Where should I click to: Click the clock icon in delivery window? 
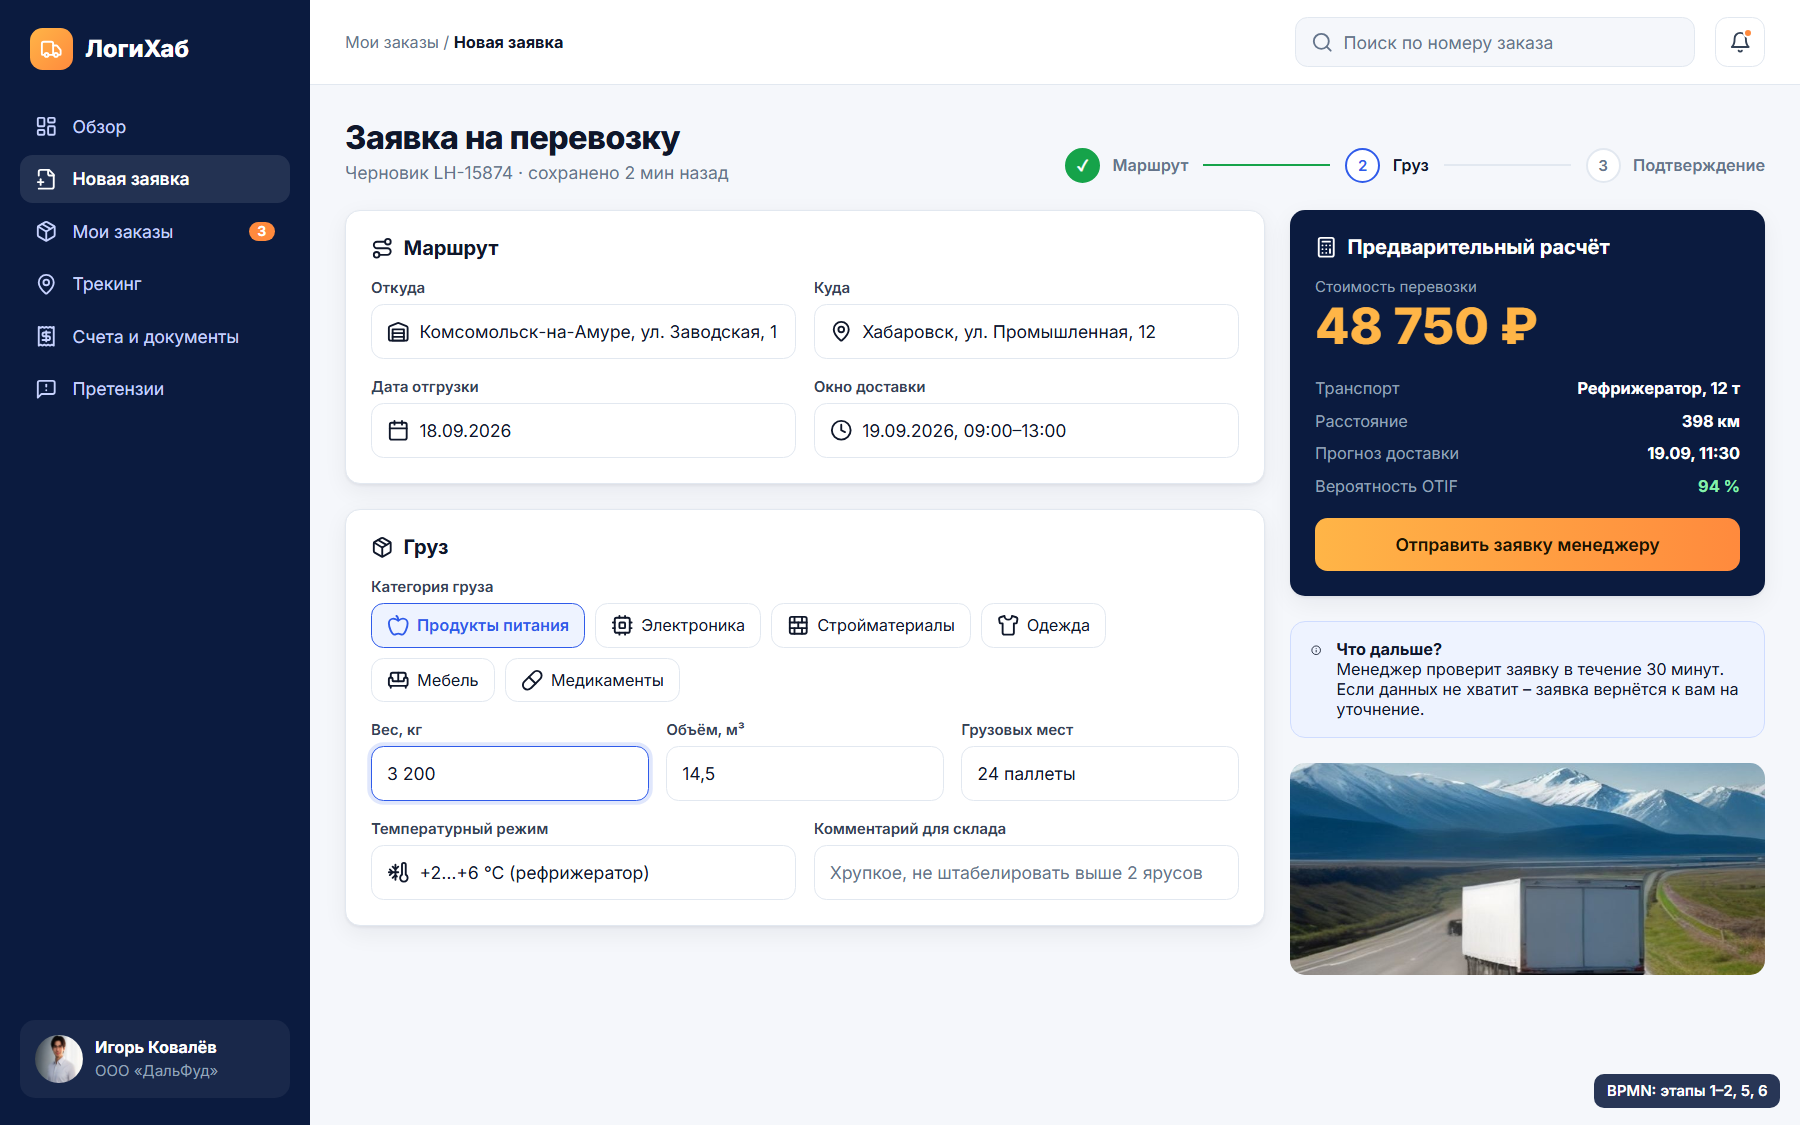841,431
